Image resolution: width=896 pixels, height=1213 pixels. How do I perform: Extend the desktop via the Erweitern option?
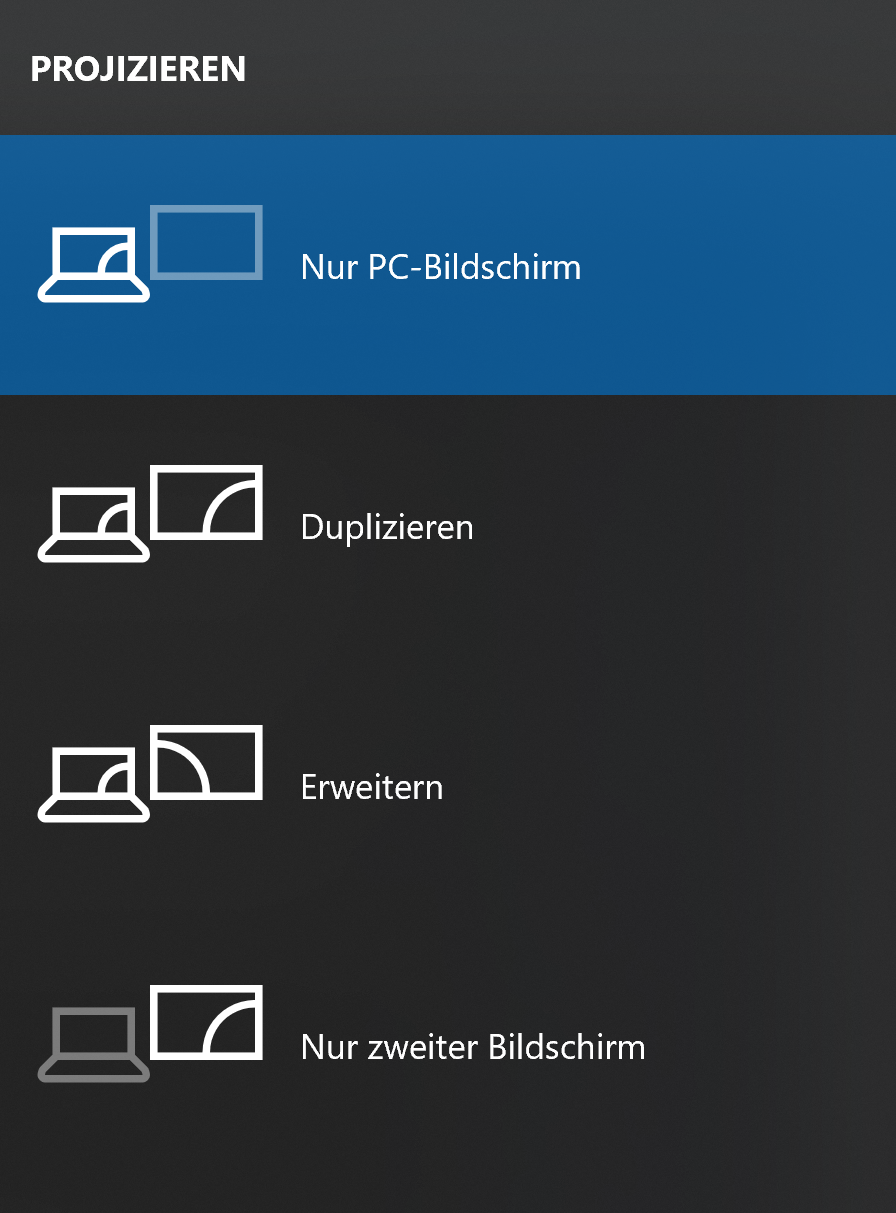point(448,785)
